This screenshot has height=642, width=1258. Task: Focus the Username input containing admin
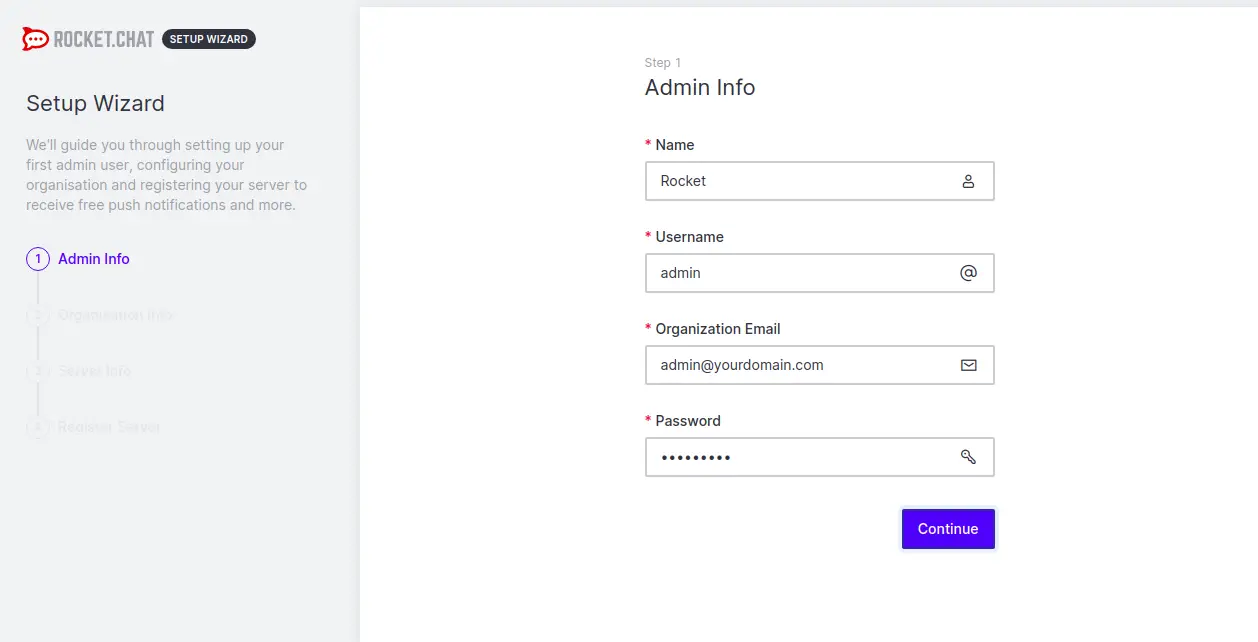[820, 273]
